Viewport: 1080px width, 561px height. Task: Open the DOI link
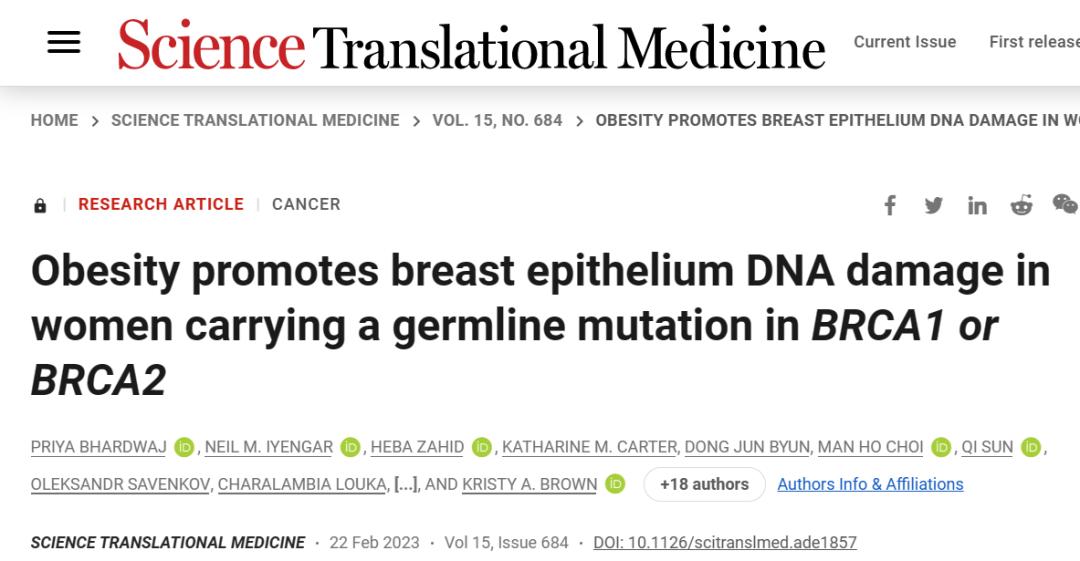725,542
